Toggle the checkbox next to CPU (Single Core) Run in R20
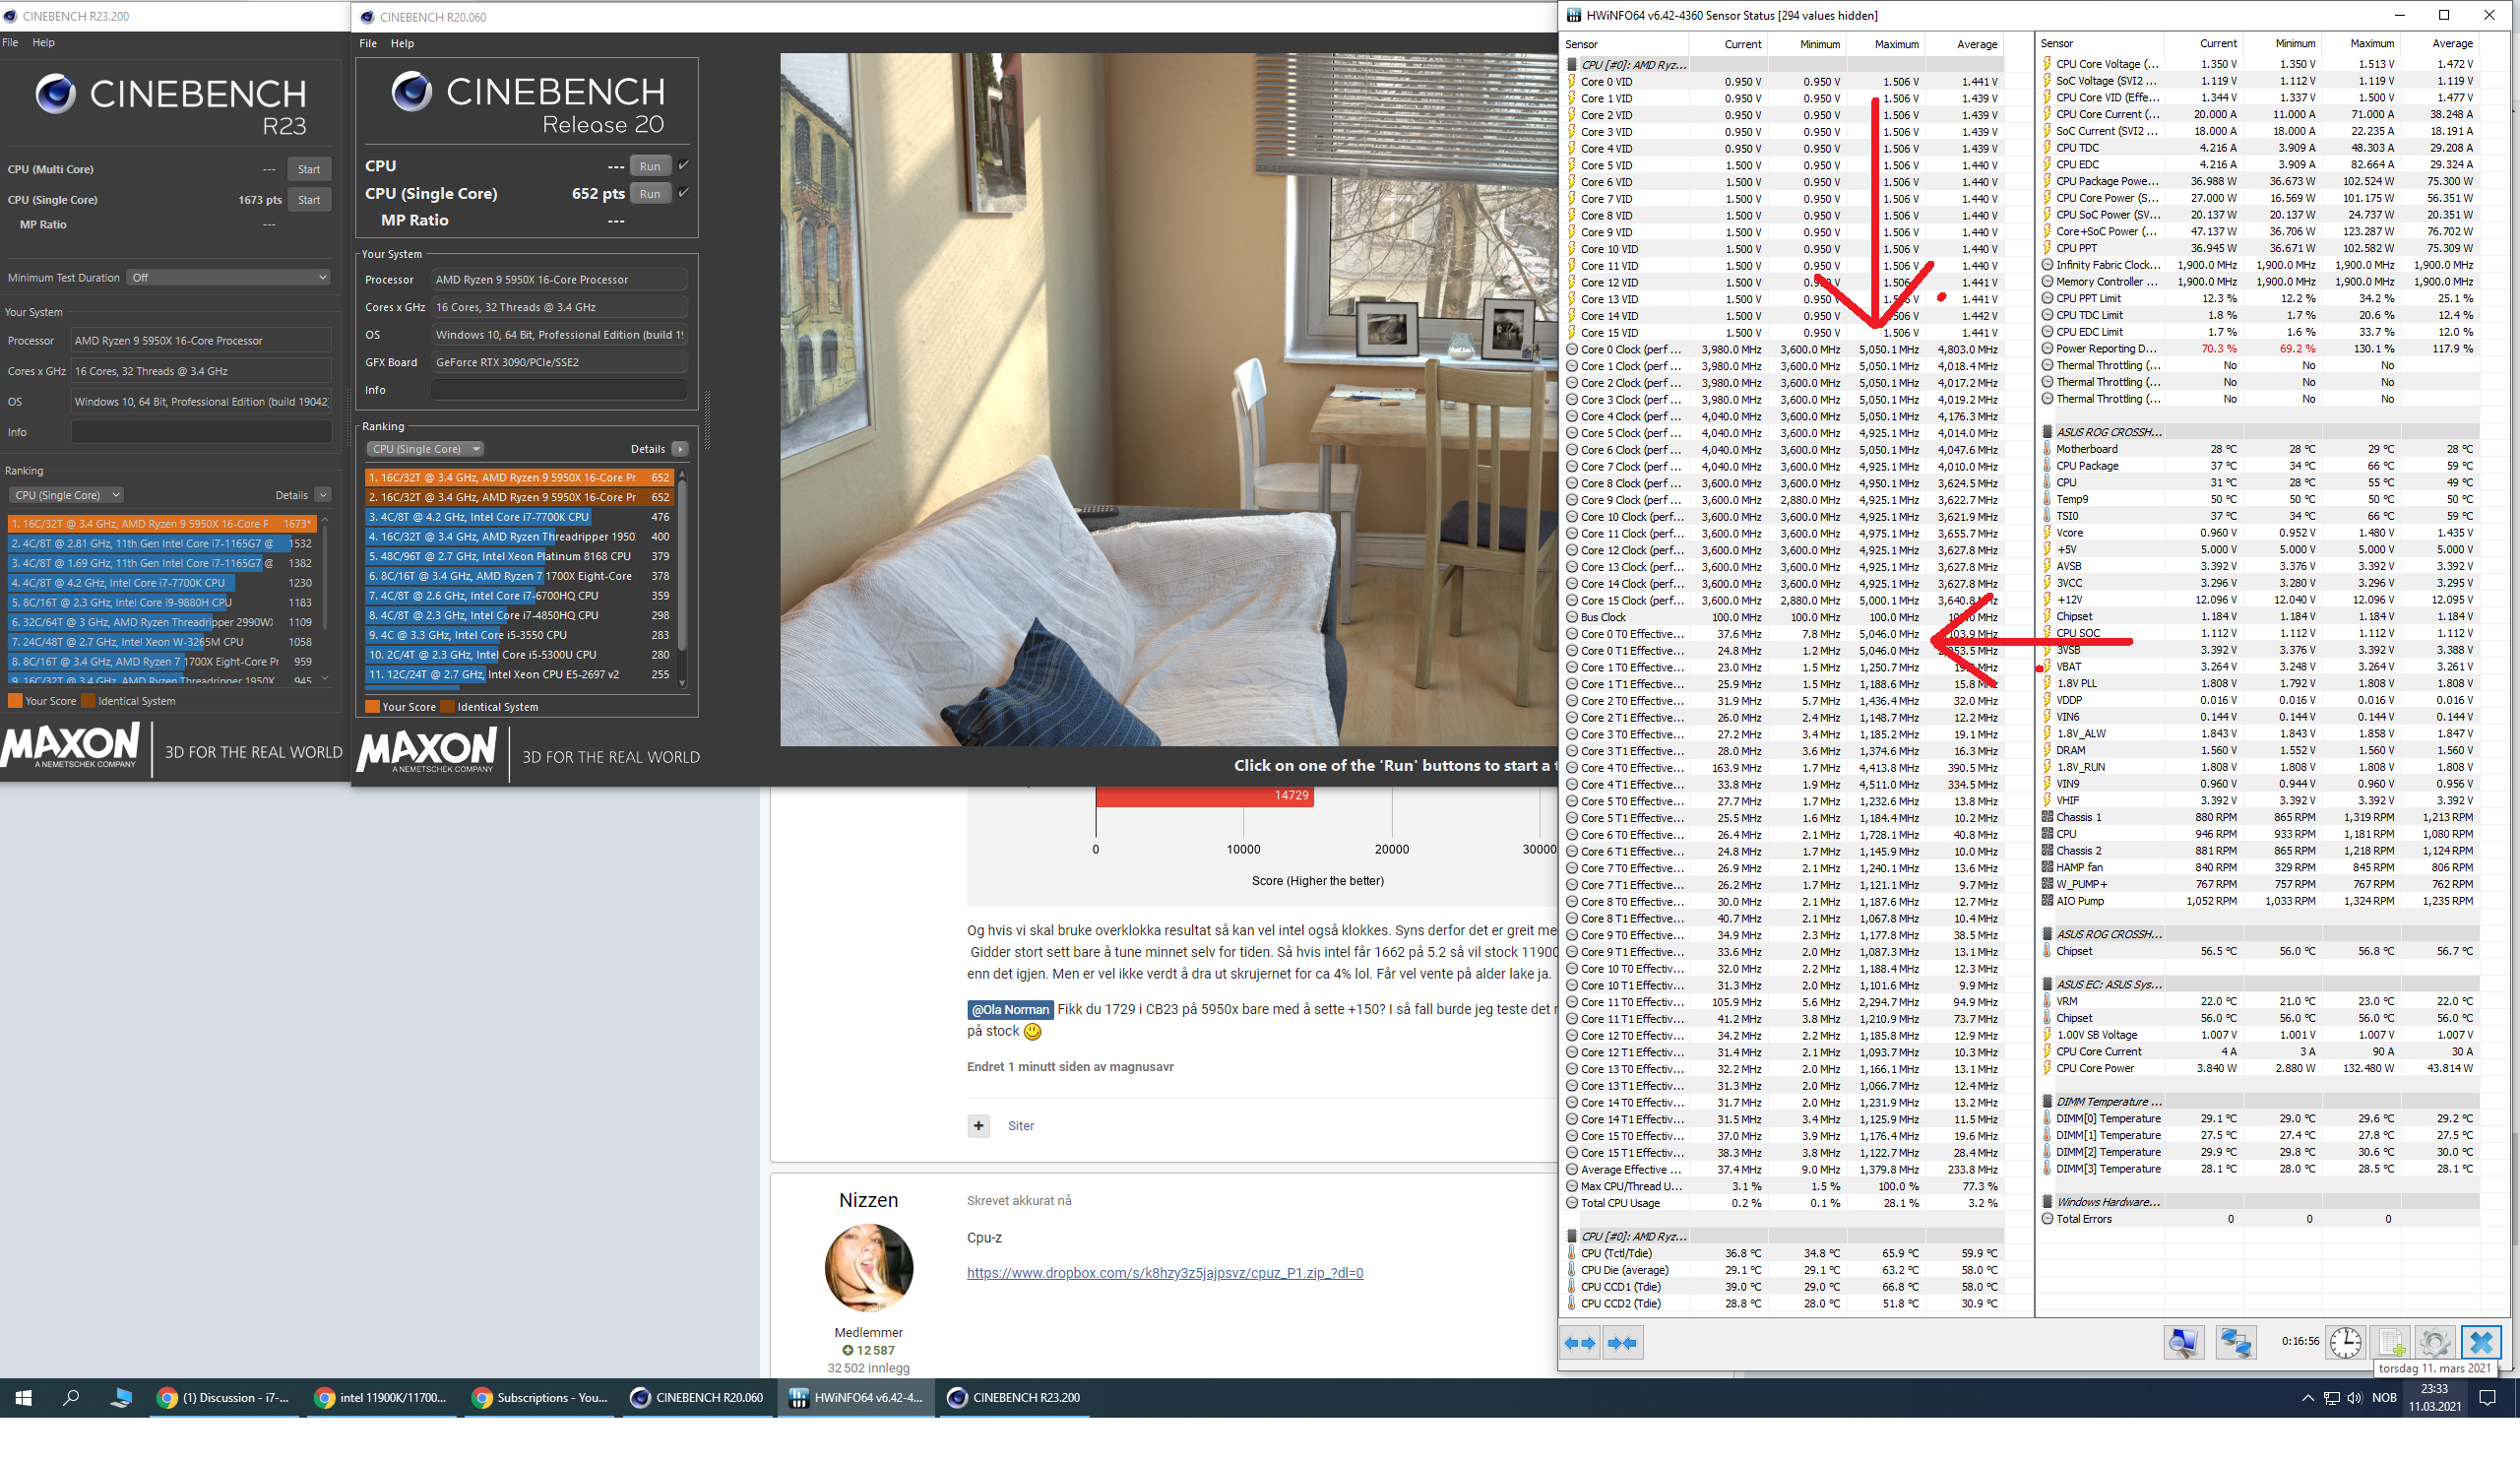This screenshot has width=2520, height=1461. [684, 192]
